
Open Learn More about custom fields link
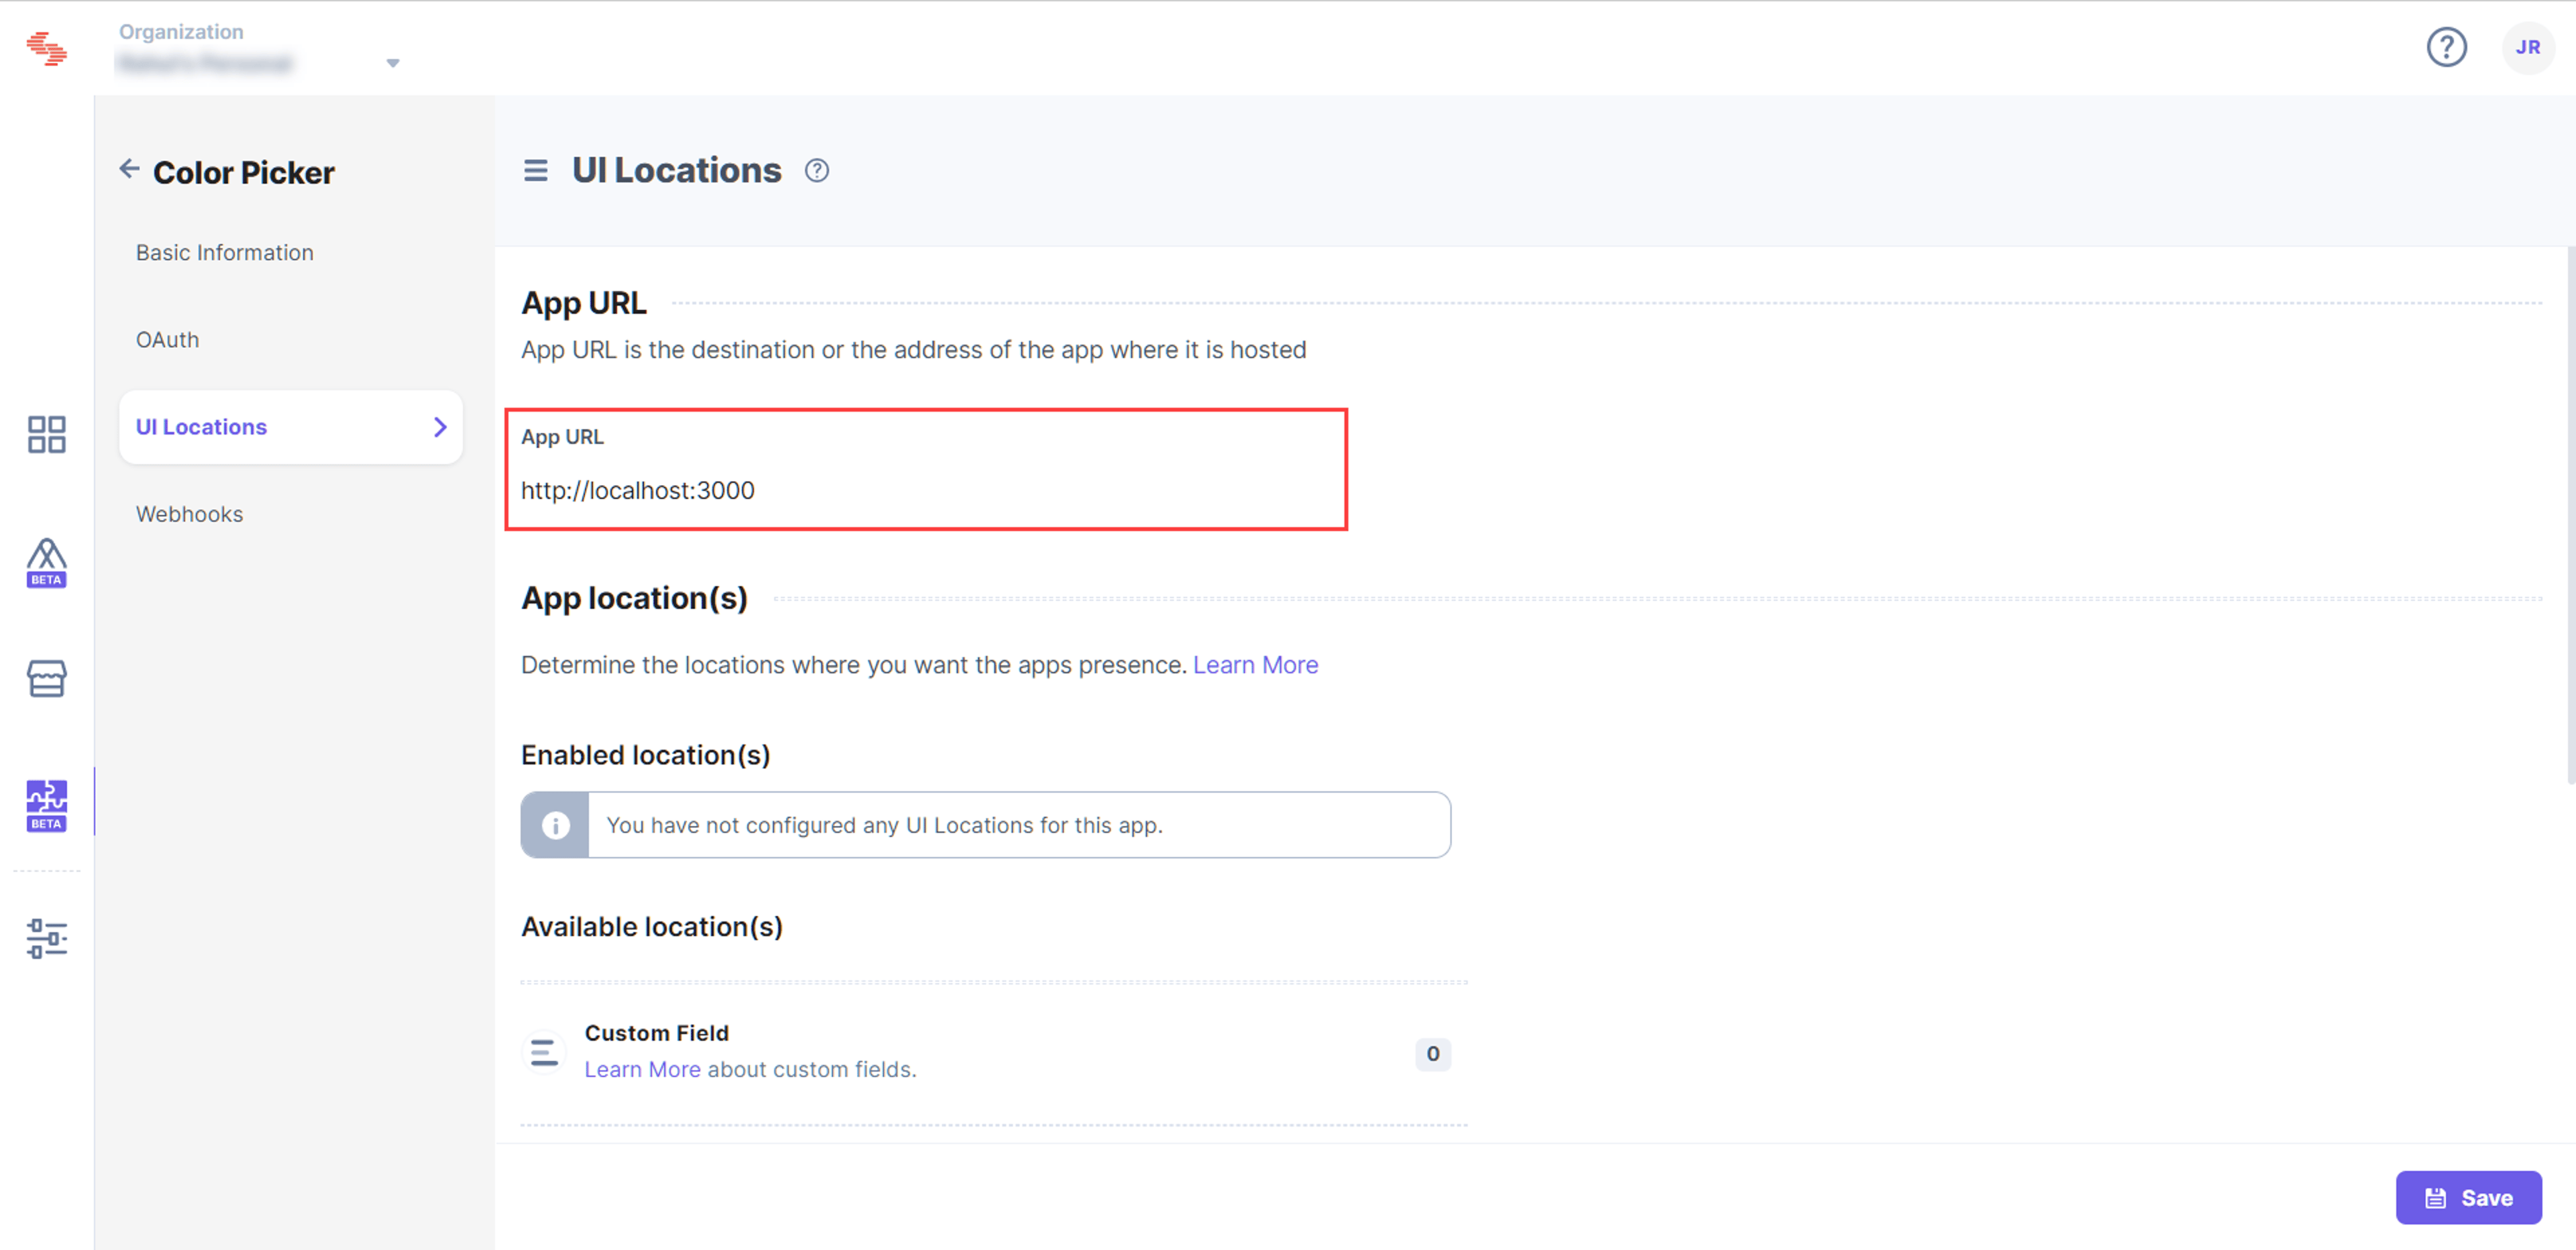pos(642,1069)
